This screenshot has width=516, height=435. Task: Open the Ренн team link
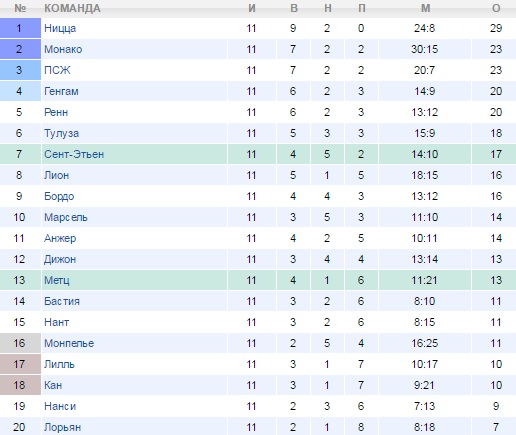tap(56, 112)
